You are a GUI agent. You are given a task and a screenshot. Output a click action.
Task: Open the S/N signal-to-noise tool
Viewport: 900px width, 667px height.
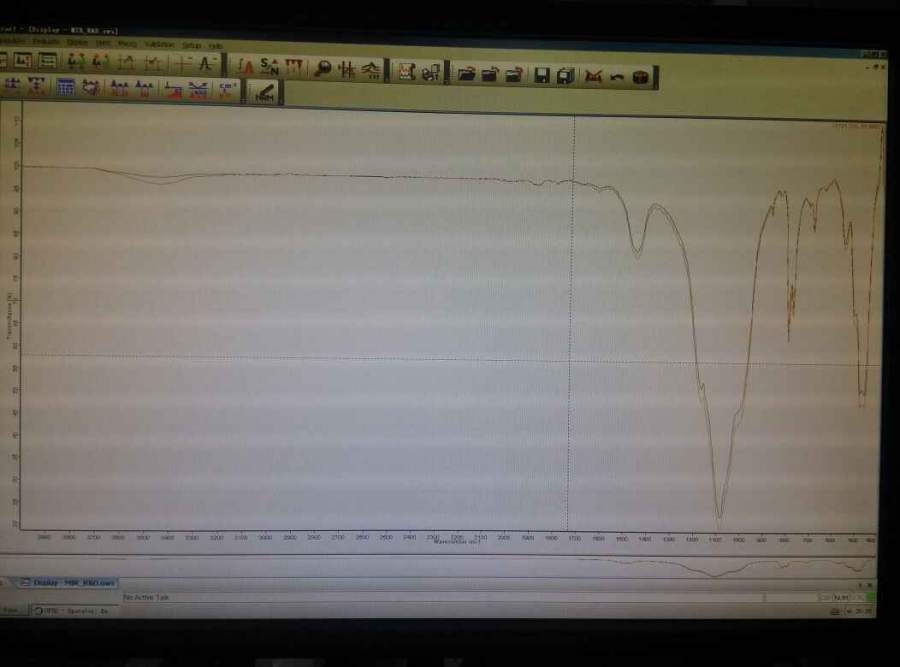point(269,67)
